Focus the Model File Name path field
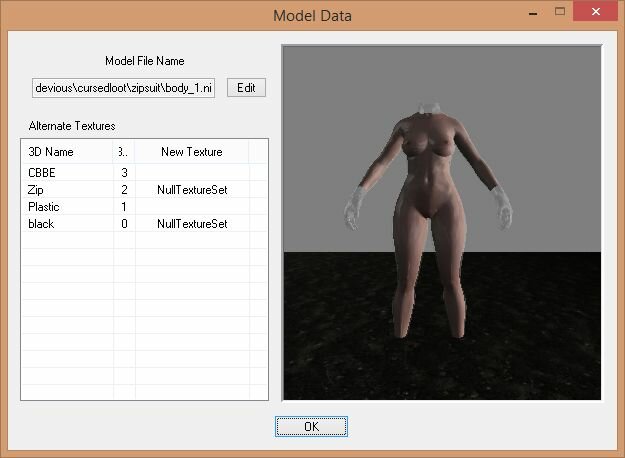625x458 pixels. (x=124, y=88)
